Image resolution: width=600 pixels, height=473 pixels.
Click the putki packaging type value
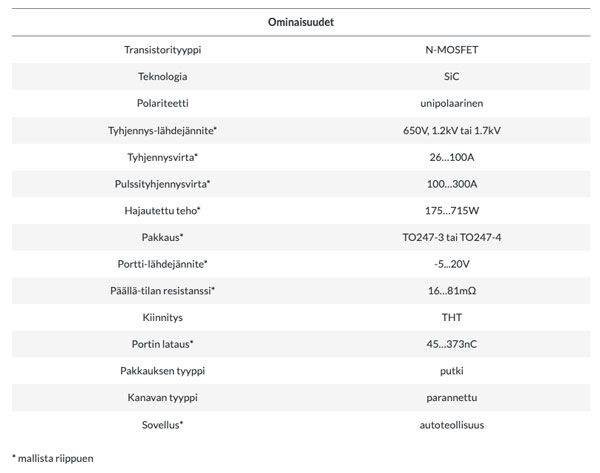(x=450, y=371)
